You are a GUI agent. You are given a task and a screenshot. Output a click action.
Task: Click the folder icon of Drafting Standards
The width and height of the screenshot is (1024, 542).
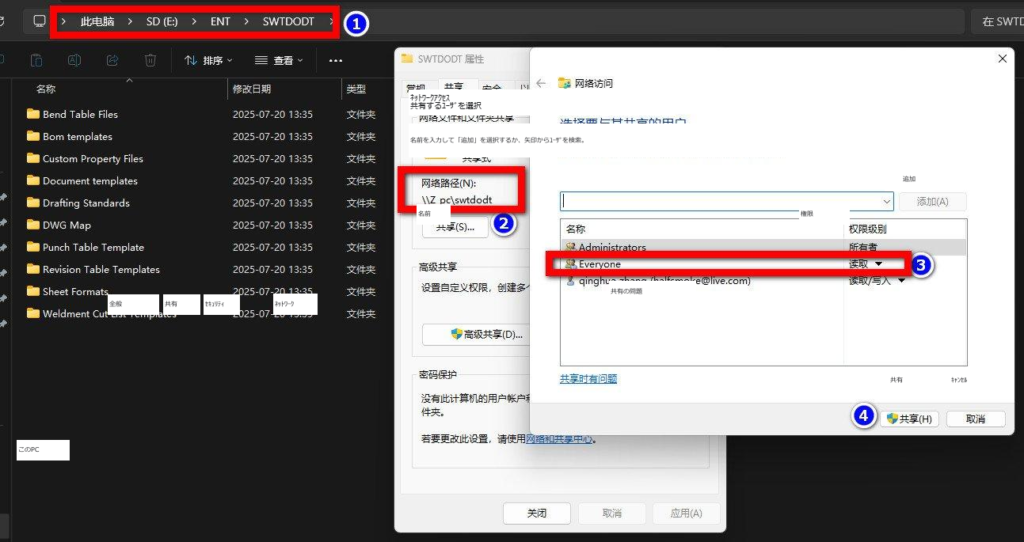tap(33, 202)
